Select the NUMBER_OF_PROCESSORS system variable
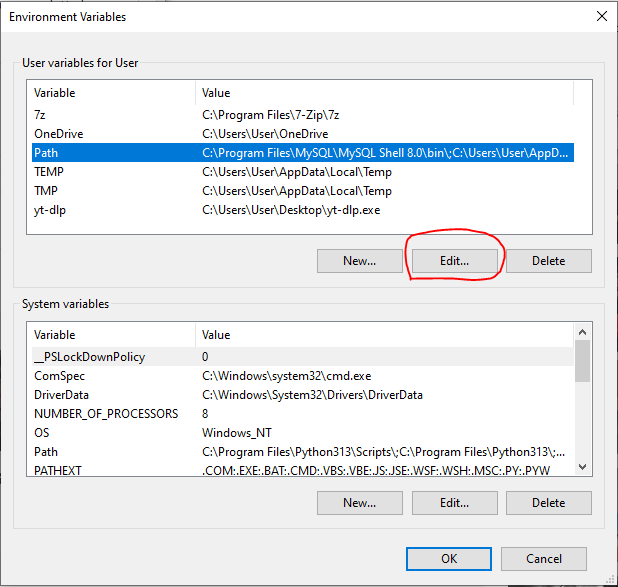 coord(303,414)
